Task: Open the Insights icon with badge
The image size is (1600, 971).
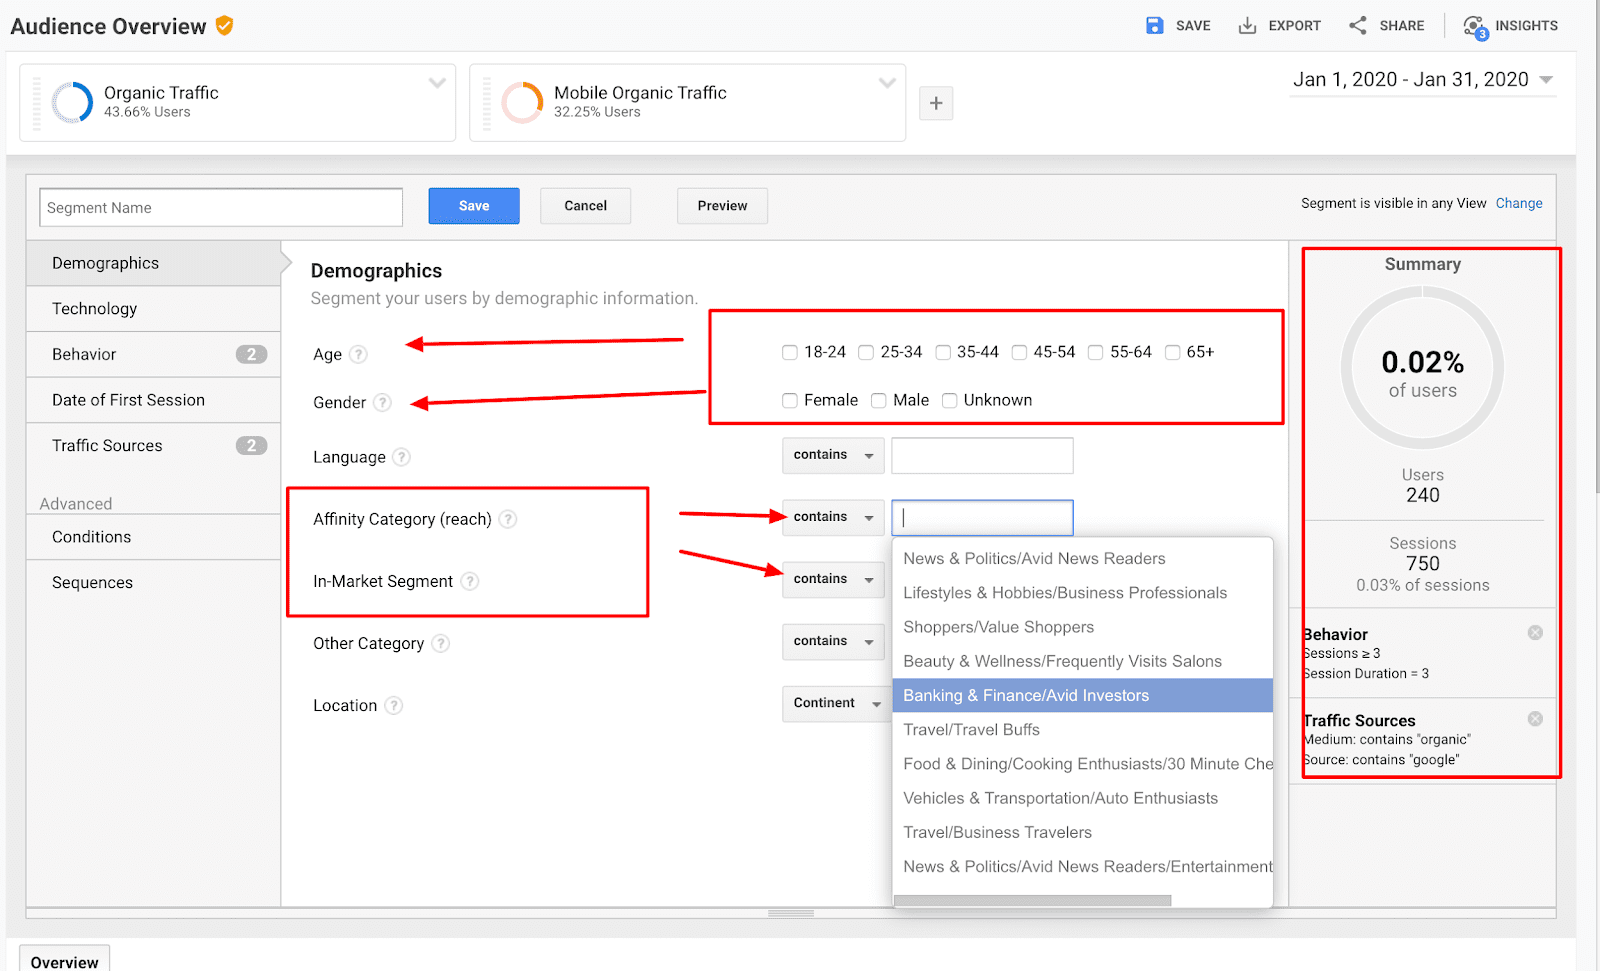Action: tap(1475, 27)
